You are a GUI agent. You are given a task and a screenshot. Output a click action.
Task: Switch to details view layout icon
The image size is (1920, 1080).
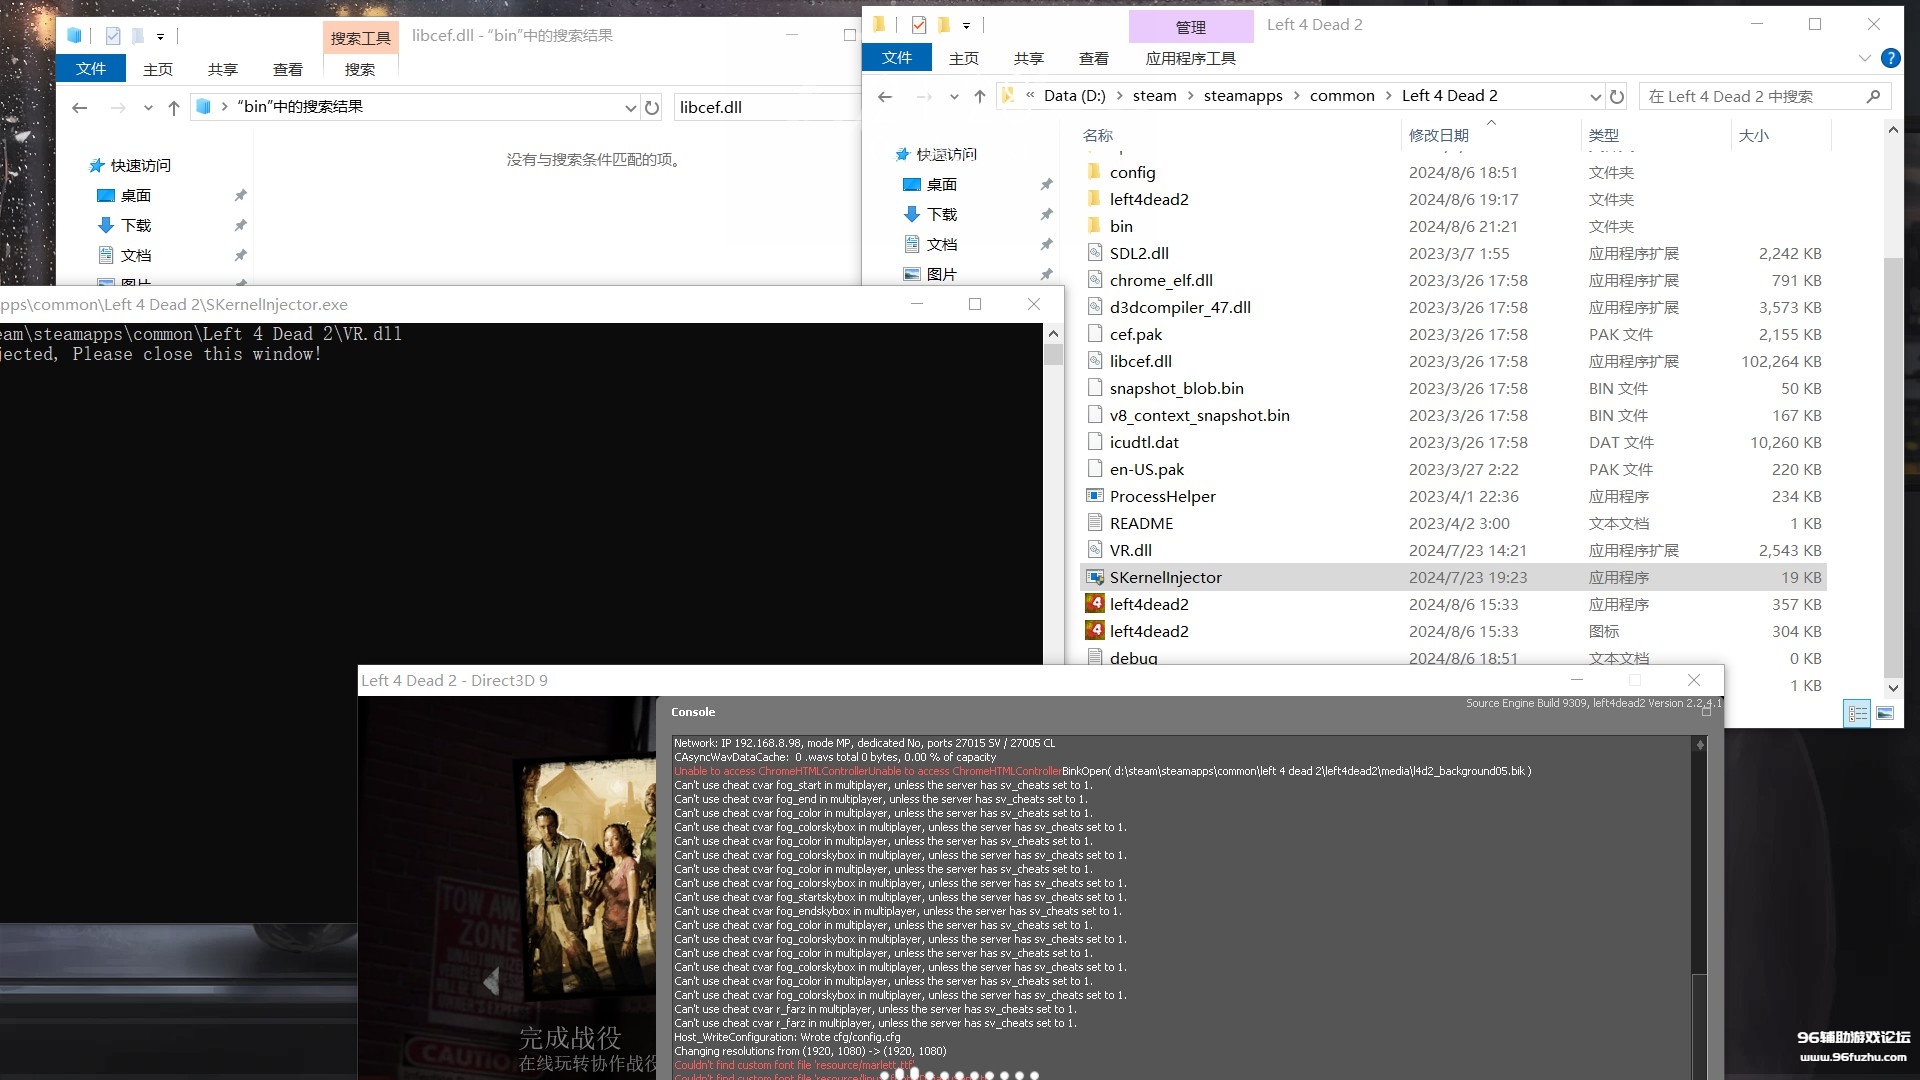(1857, 713)
